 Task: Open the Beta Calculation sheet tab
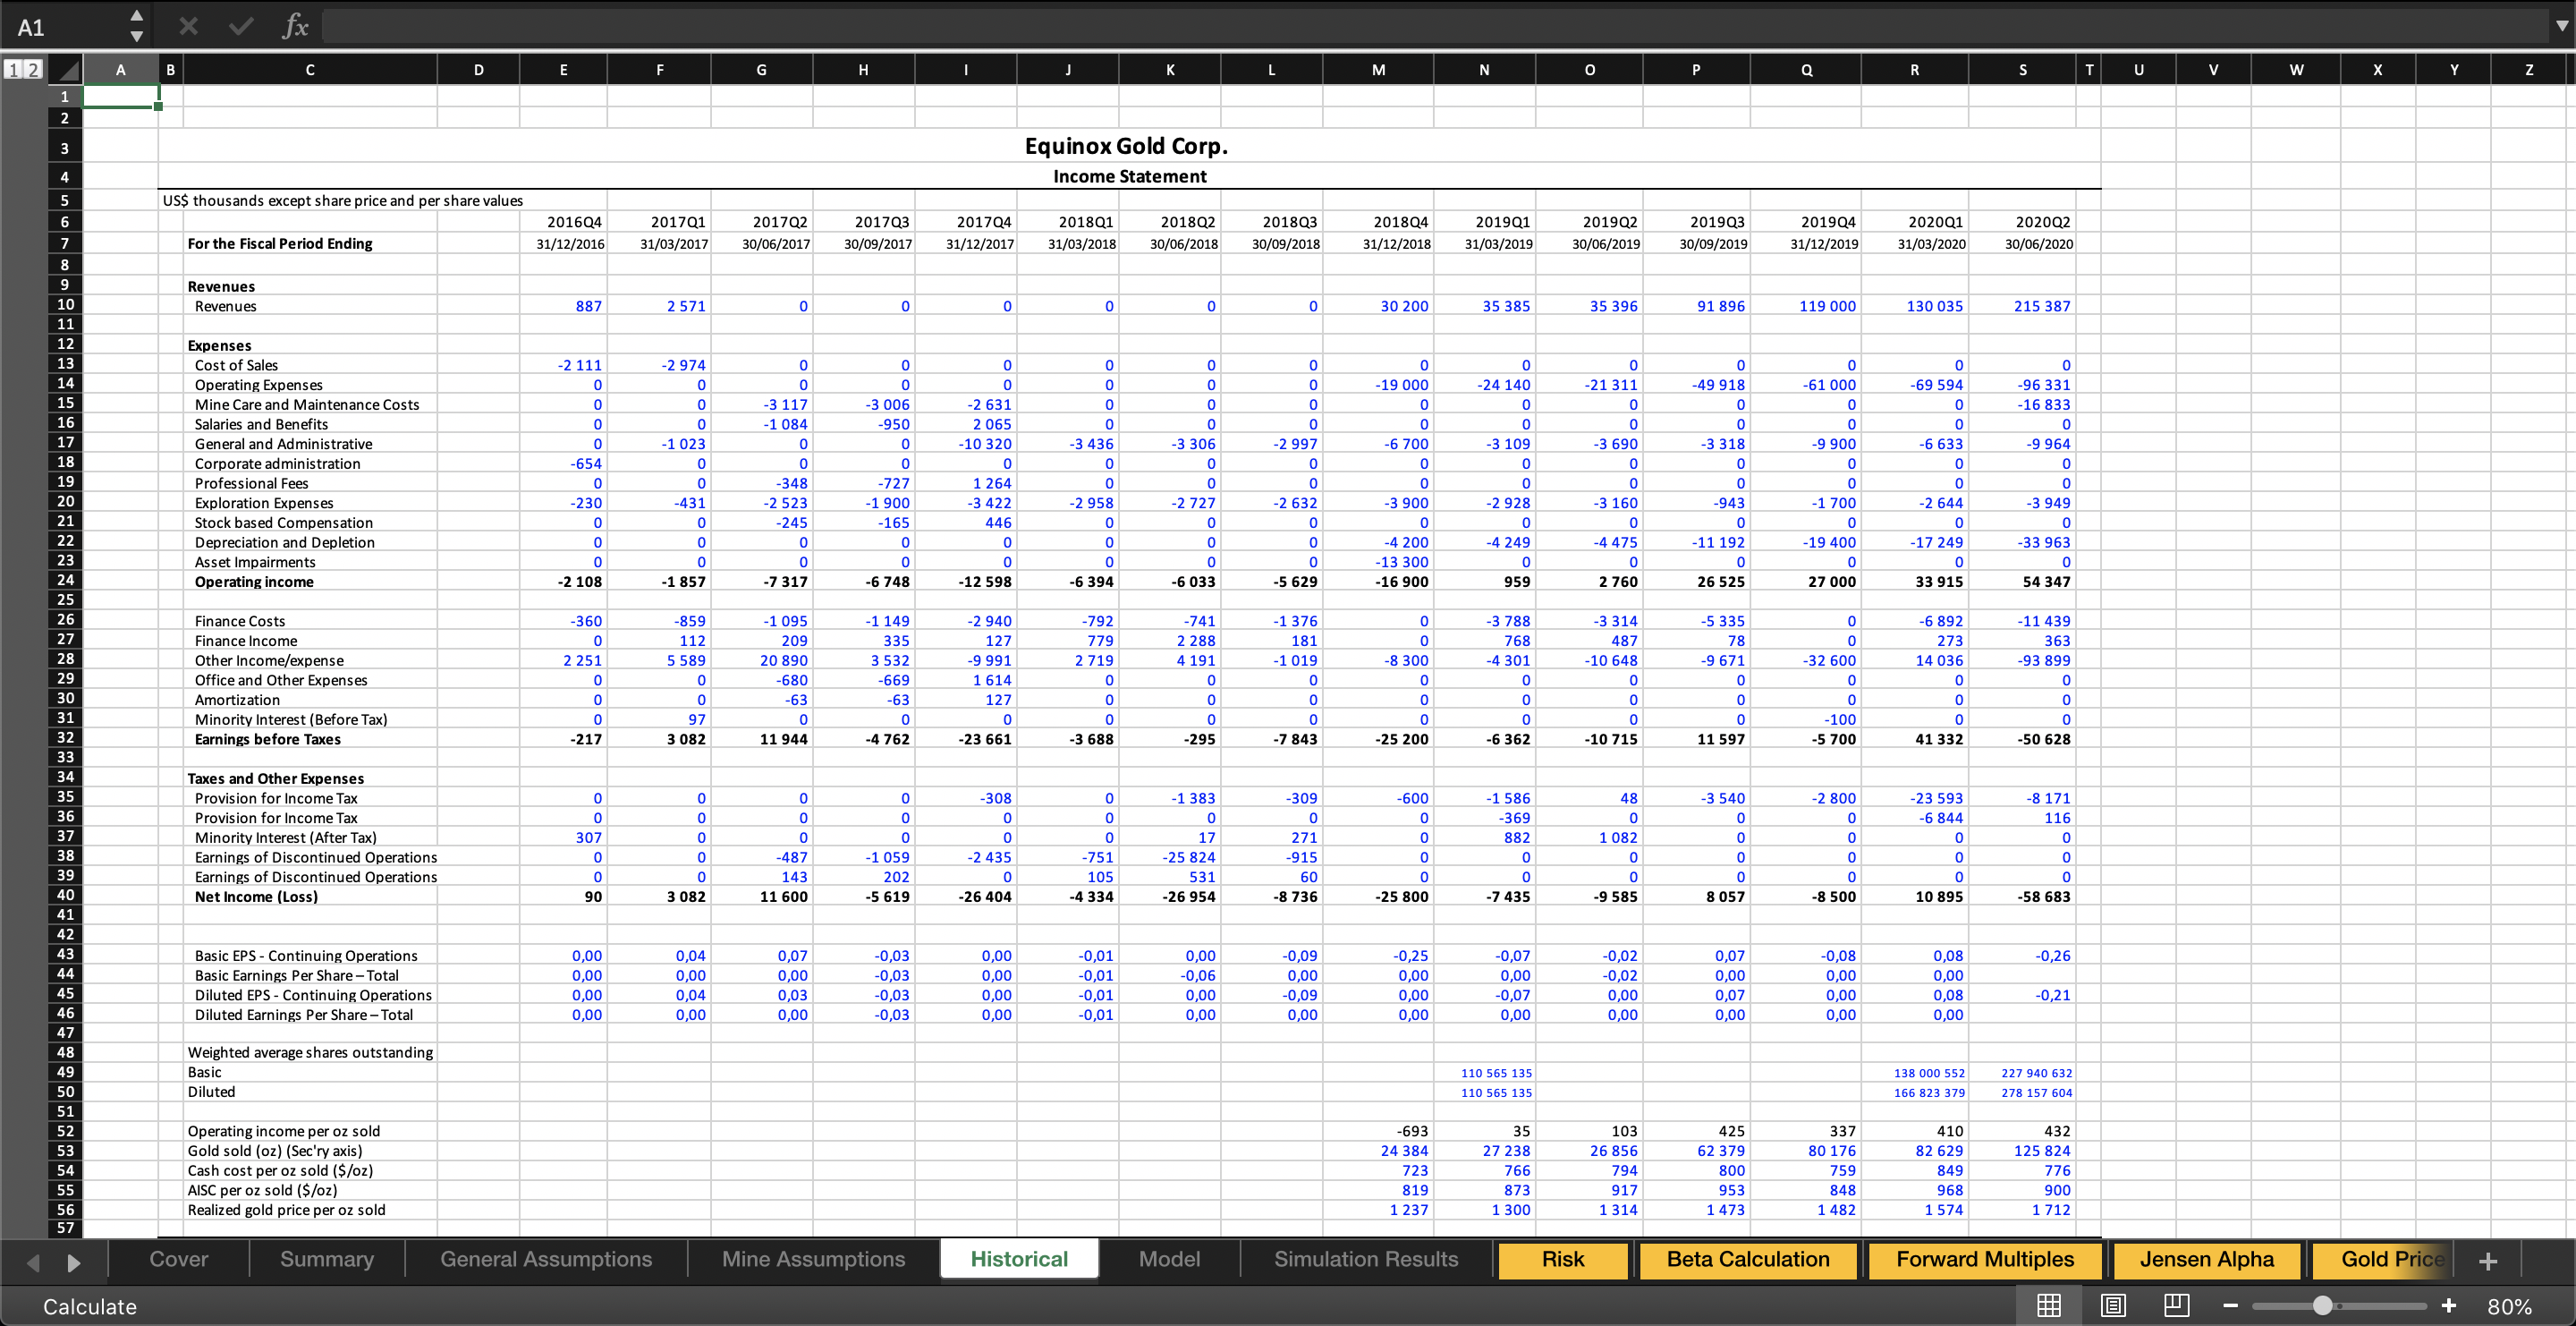point(1748,1259)
